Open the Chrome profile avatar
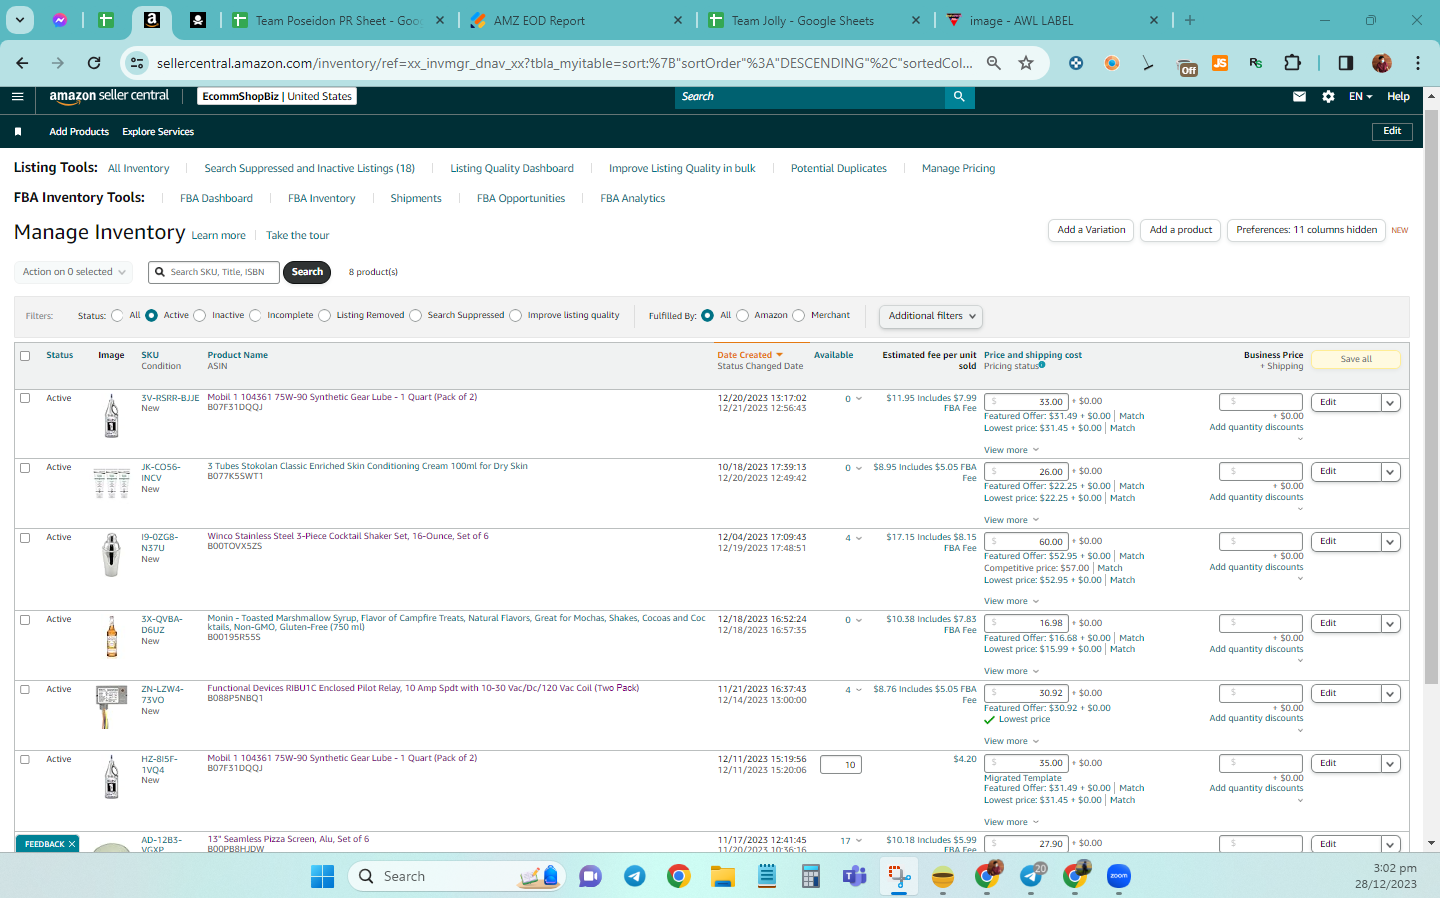 point(1382,63)
